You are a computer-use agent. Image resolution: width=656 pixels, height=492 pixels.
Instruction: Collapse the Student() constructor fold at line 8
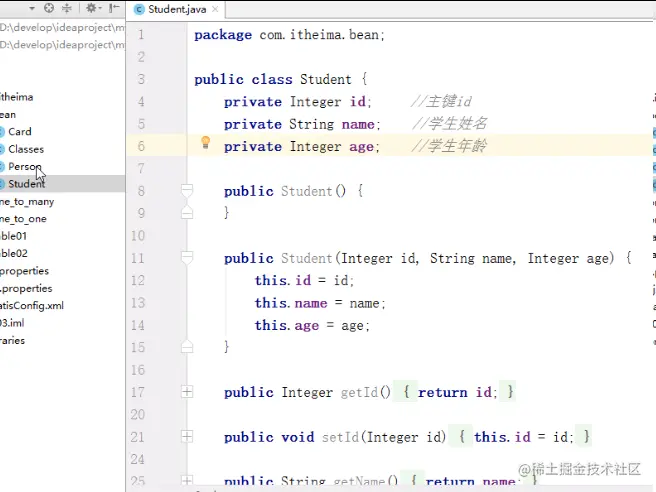tap(187, 191)
